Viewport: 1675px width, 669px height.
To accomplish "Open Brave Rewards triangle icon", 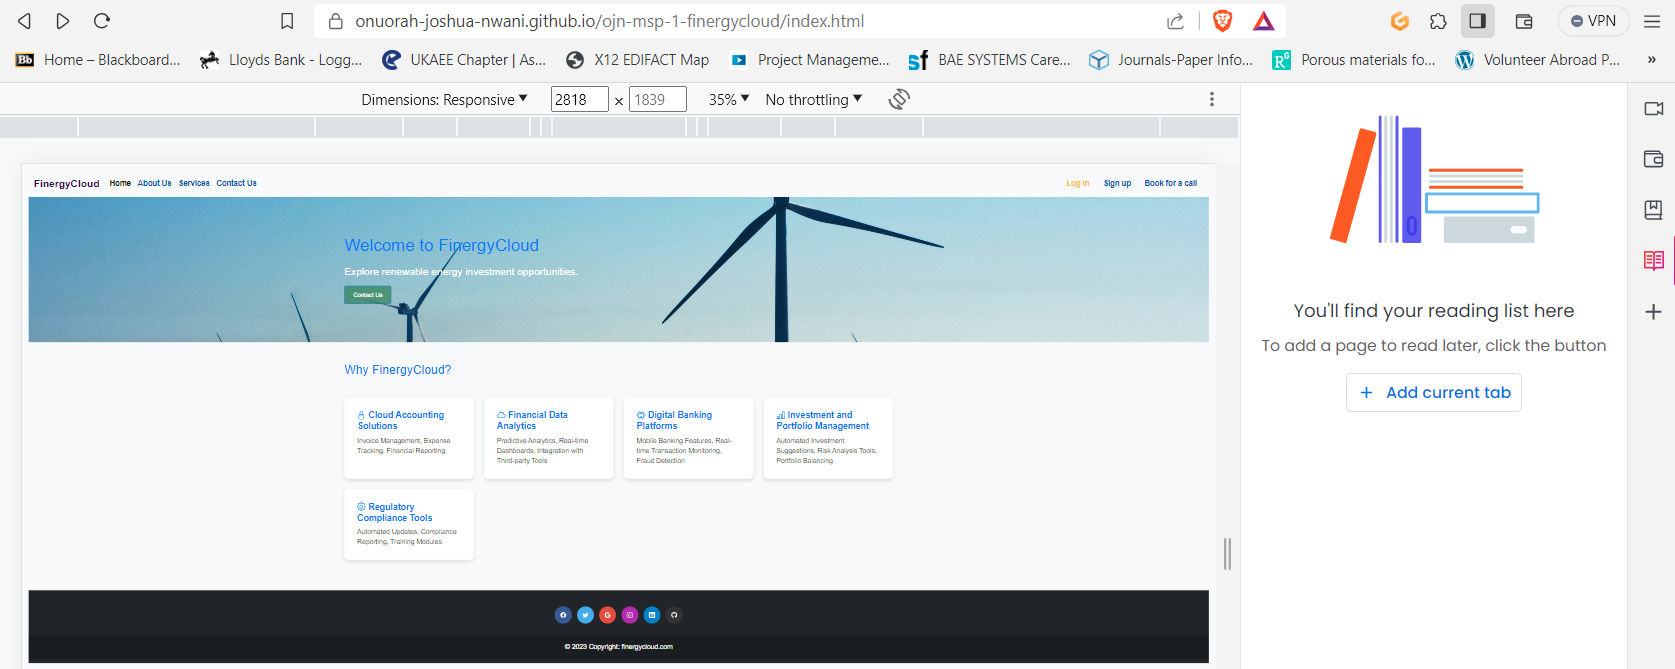I will [1264, 21].
